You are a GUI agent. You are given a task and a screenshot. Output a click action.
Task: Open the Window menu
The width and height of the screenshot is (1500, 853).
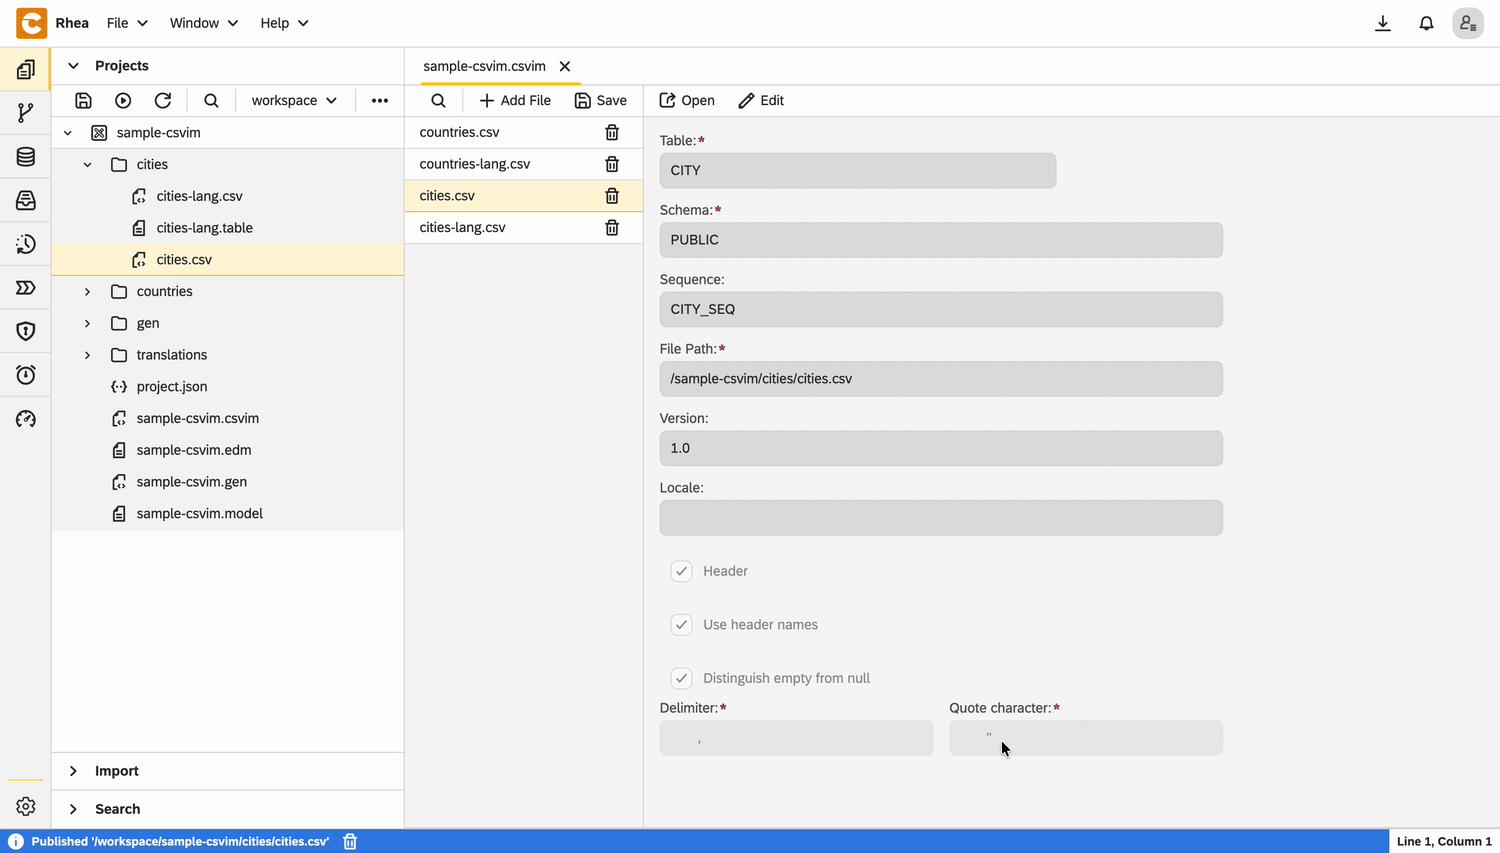[x=204, y=23]
